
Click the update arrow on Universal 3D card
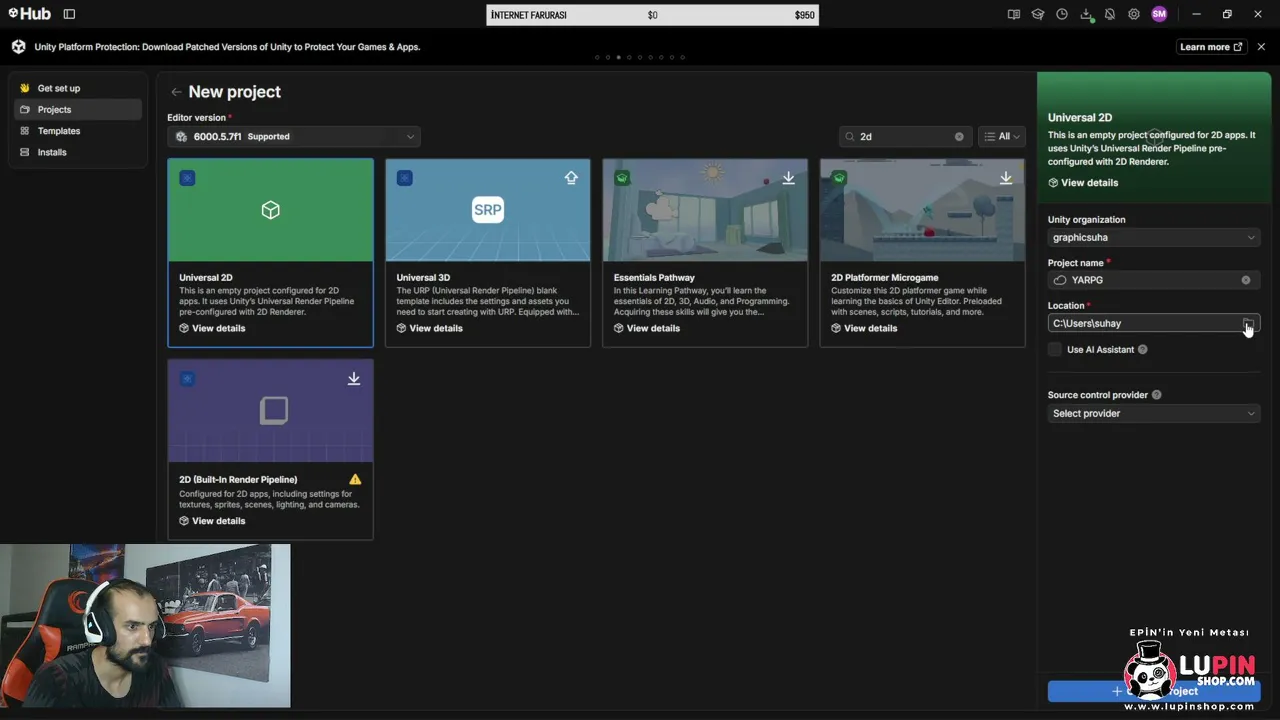click(571, 178)
